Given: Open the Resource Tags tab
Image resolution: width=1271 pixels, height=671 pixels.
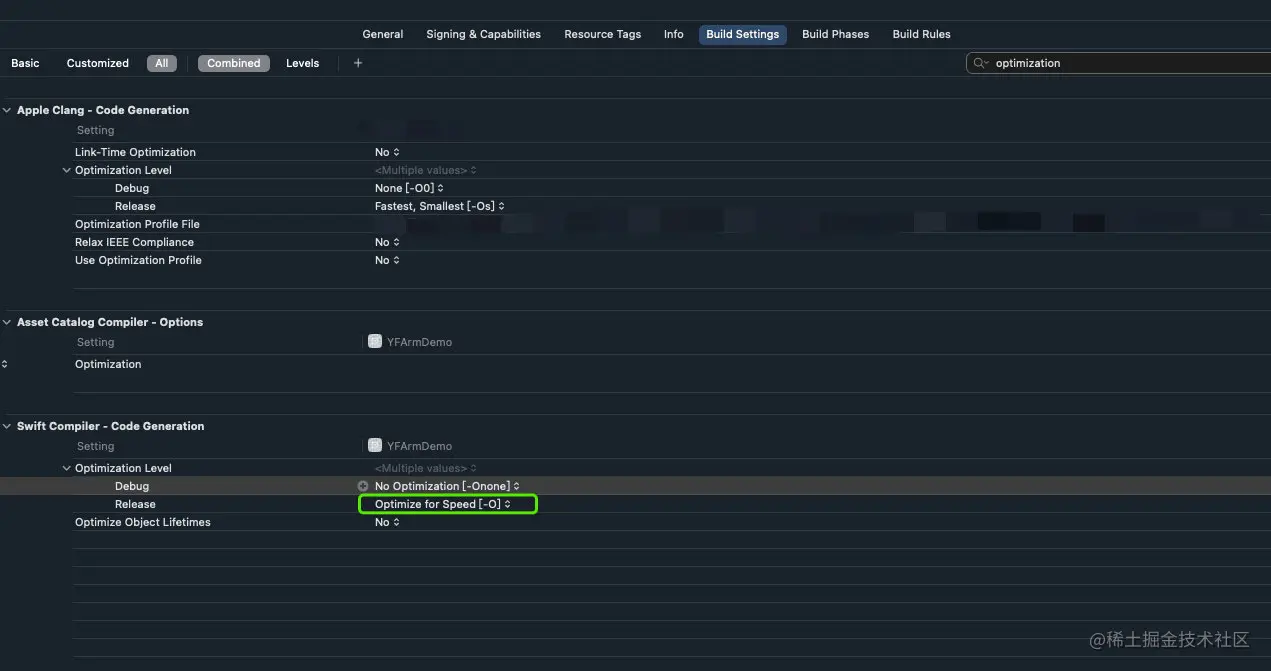Looking at the screenshot, I should pyautogui.click(x=602, y=34).
